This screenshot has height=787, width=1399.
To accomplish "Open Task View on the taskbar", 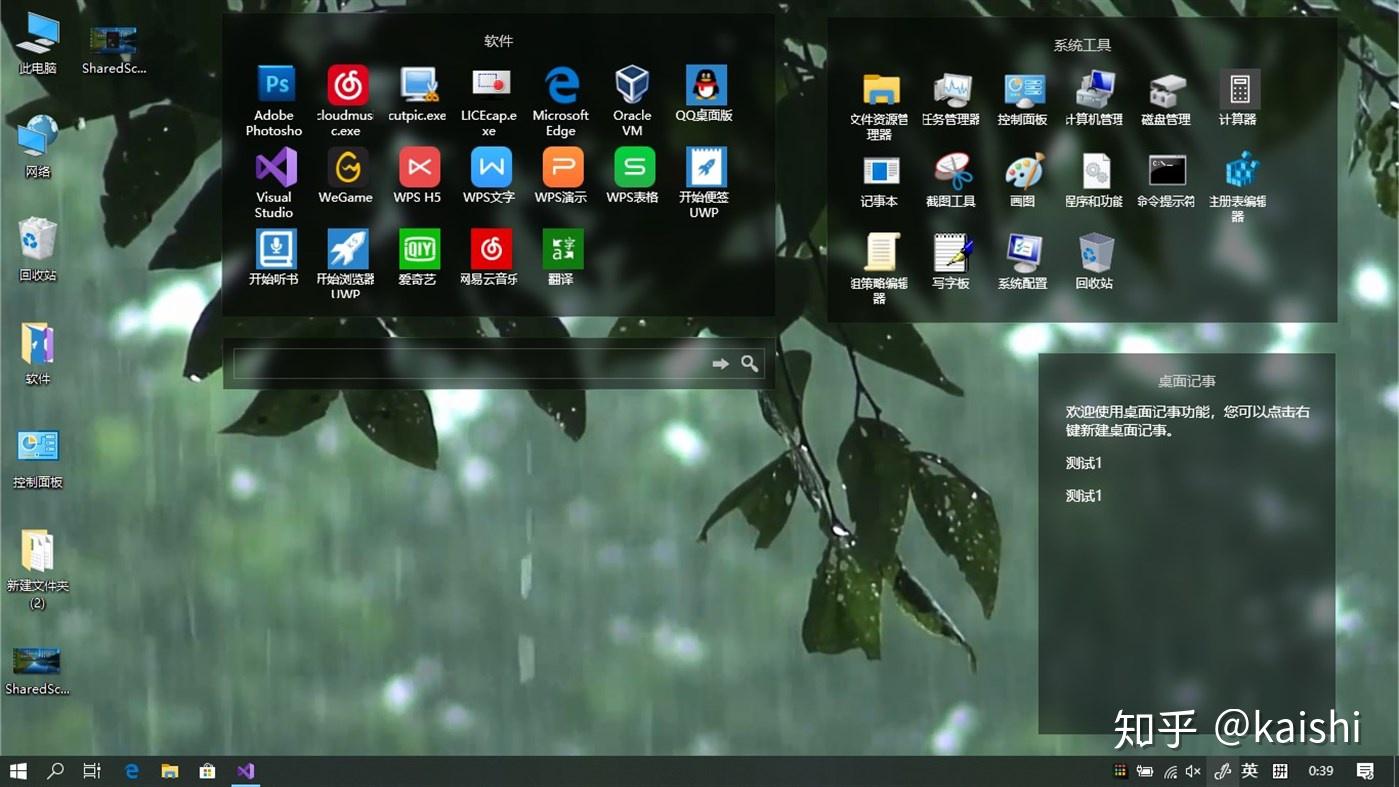I will coord(92,771).
